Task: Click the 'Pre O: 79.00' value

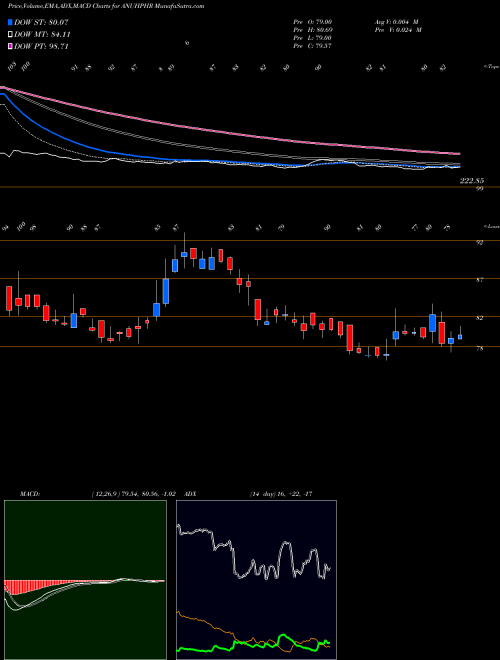Action: [x=313, y=22]
